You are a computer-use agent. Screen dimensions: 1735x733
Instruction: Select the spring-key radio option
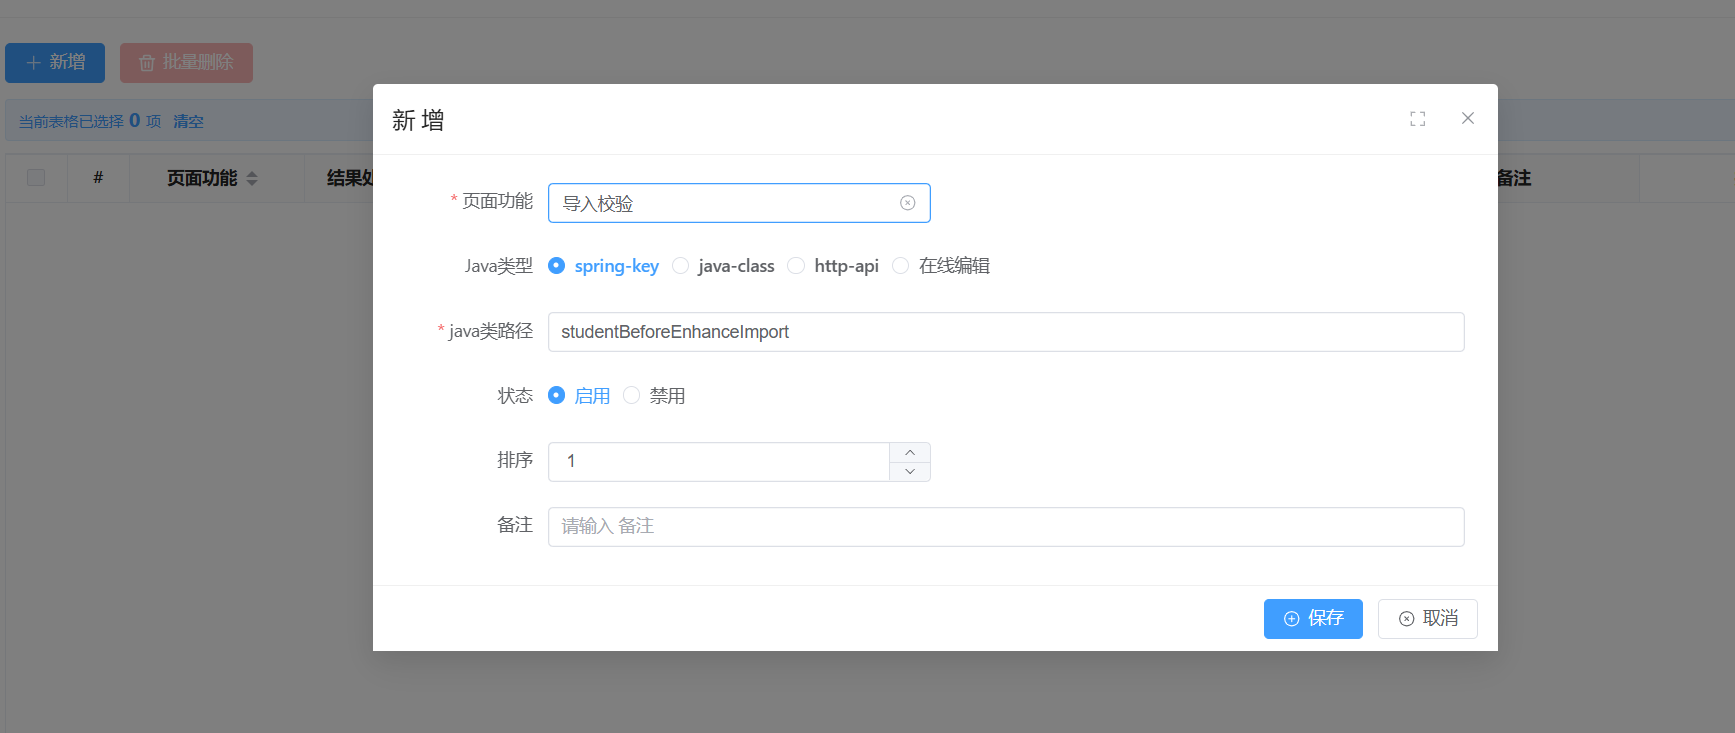(x=604, y=266)
